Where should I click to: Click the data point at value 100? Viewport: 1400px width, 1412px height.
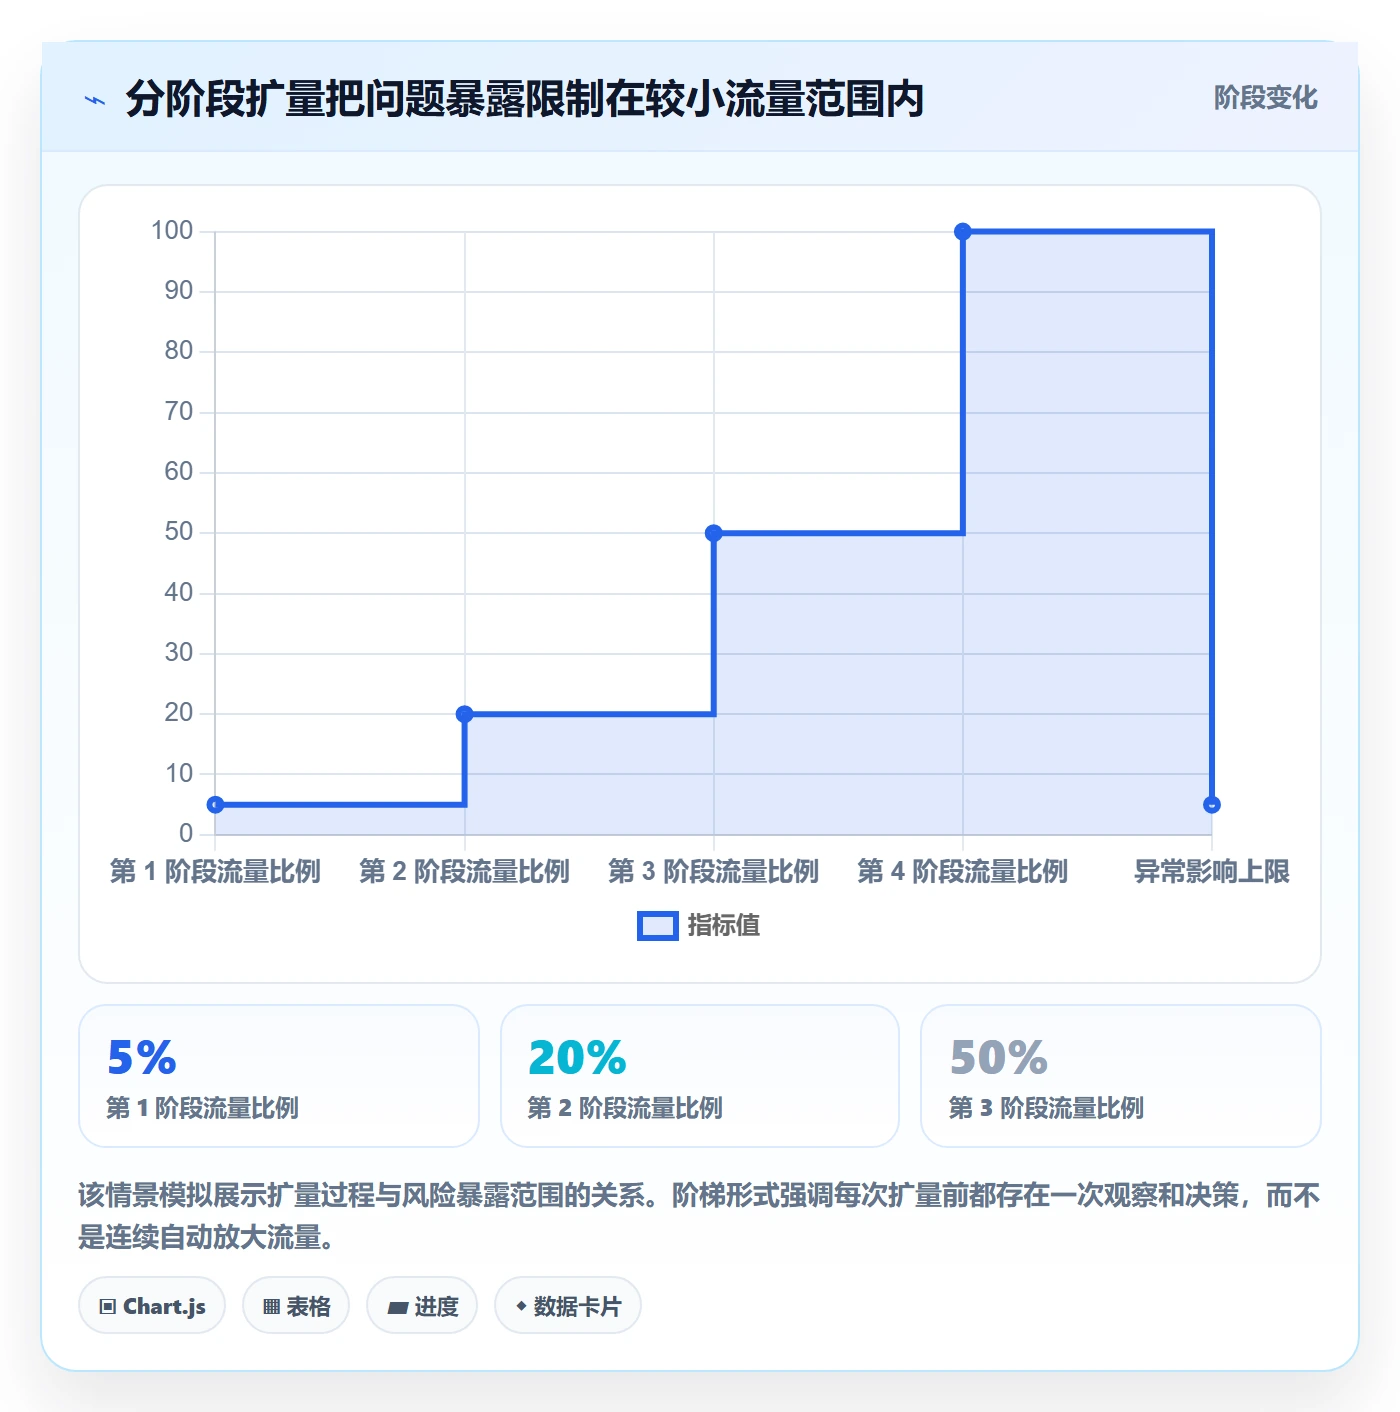click(x=963, y=232)
